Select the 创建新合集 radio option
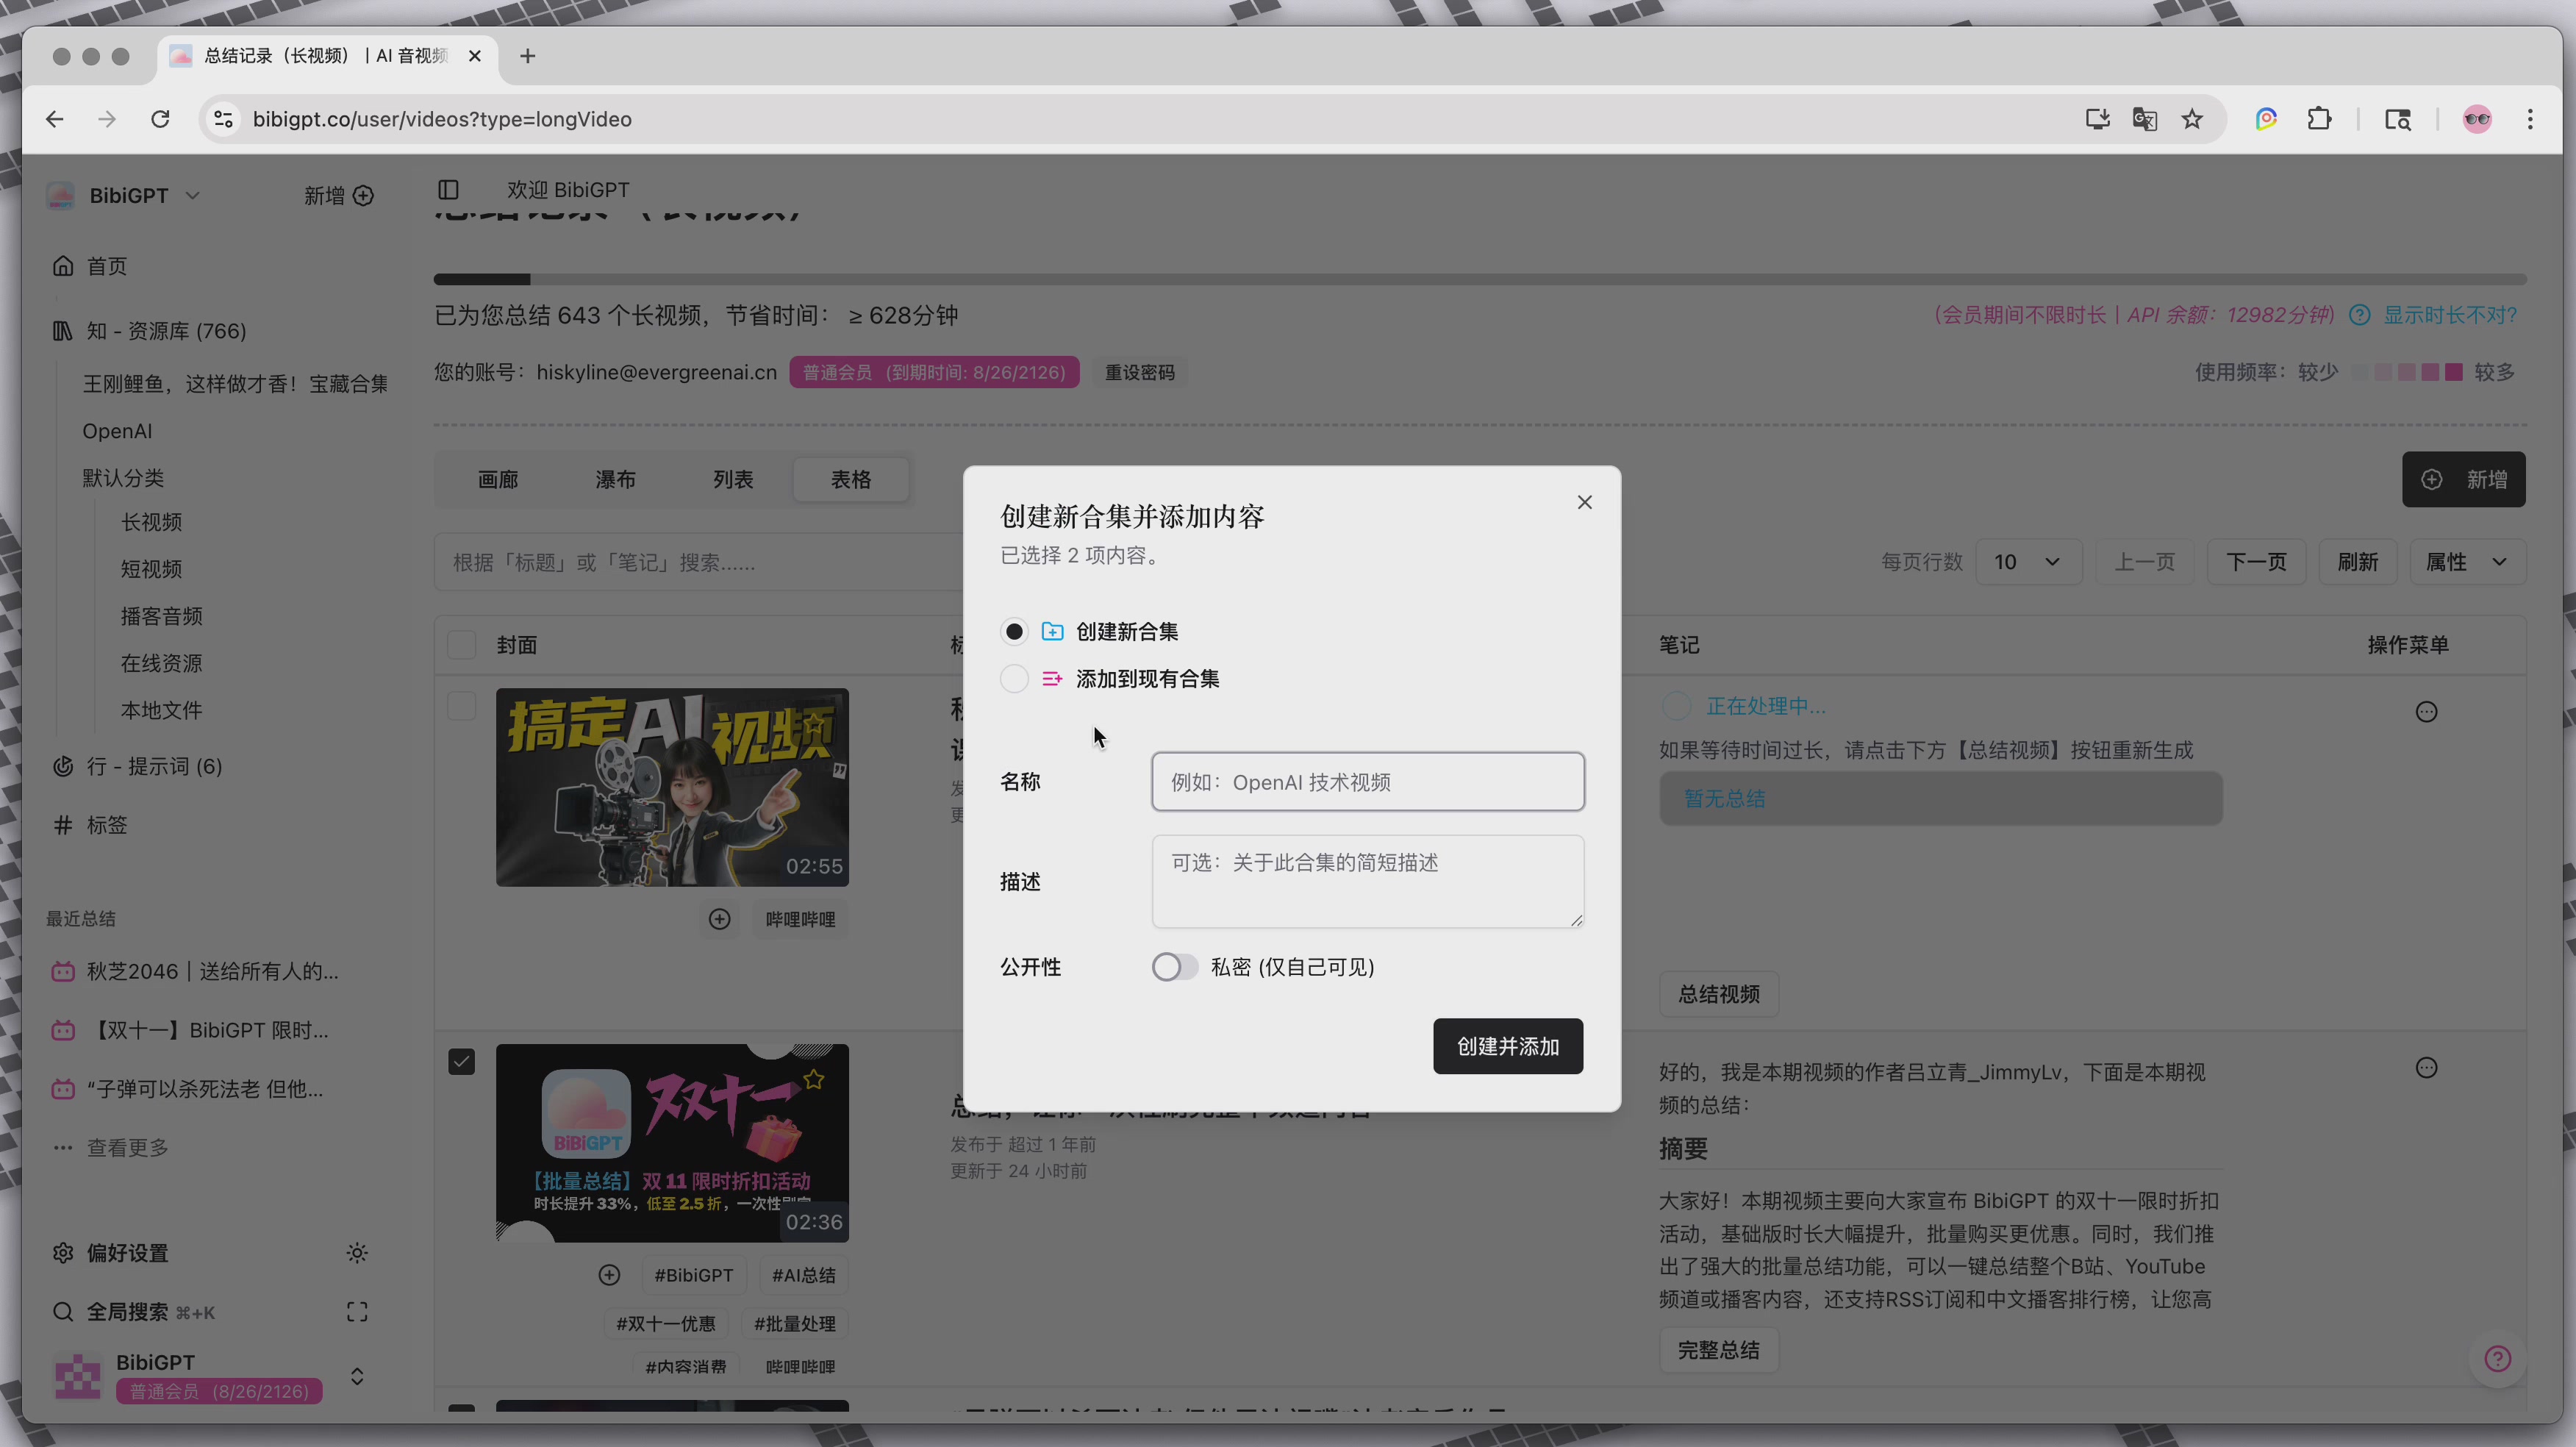Viewport: 2576px width, 1447px height. pos(1014,632)
